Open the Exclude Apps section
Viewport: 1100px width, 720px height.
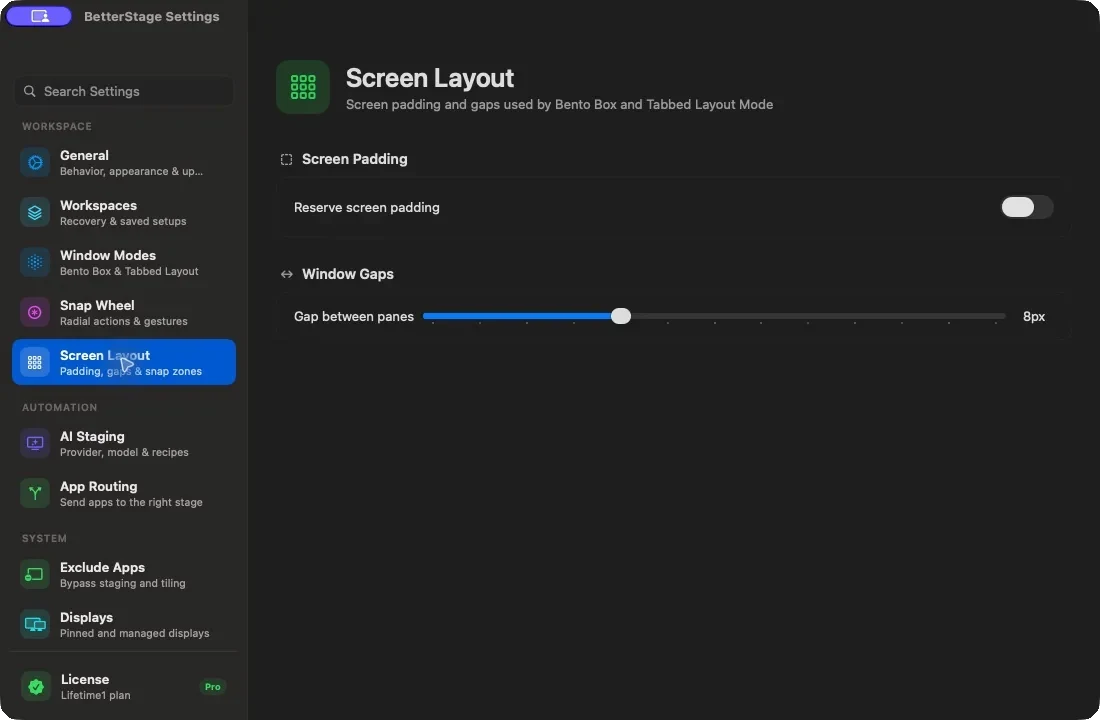pyautogui.click(x=123, y=575)
